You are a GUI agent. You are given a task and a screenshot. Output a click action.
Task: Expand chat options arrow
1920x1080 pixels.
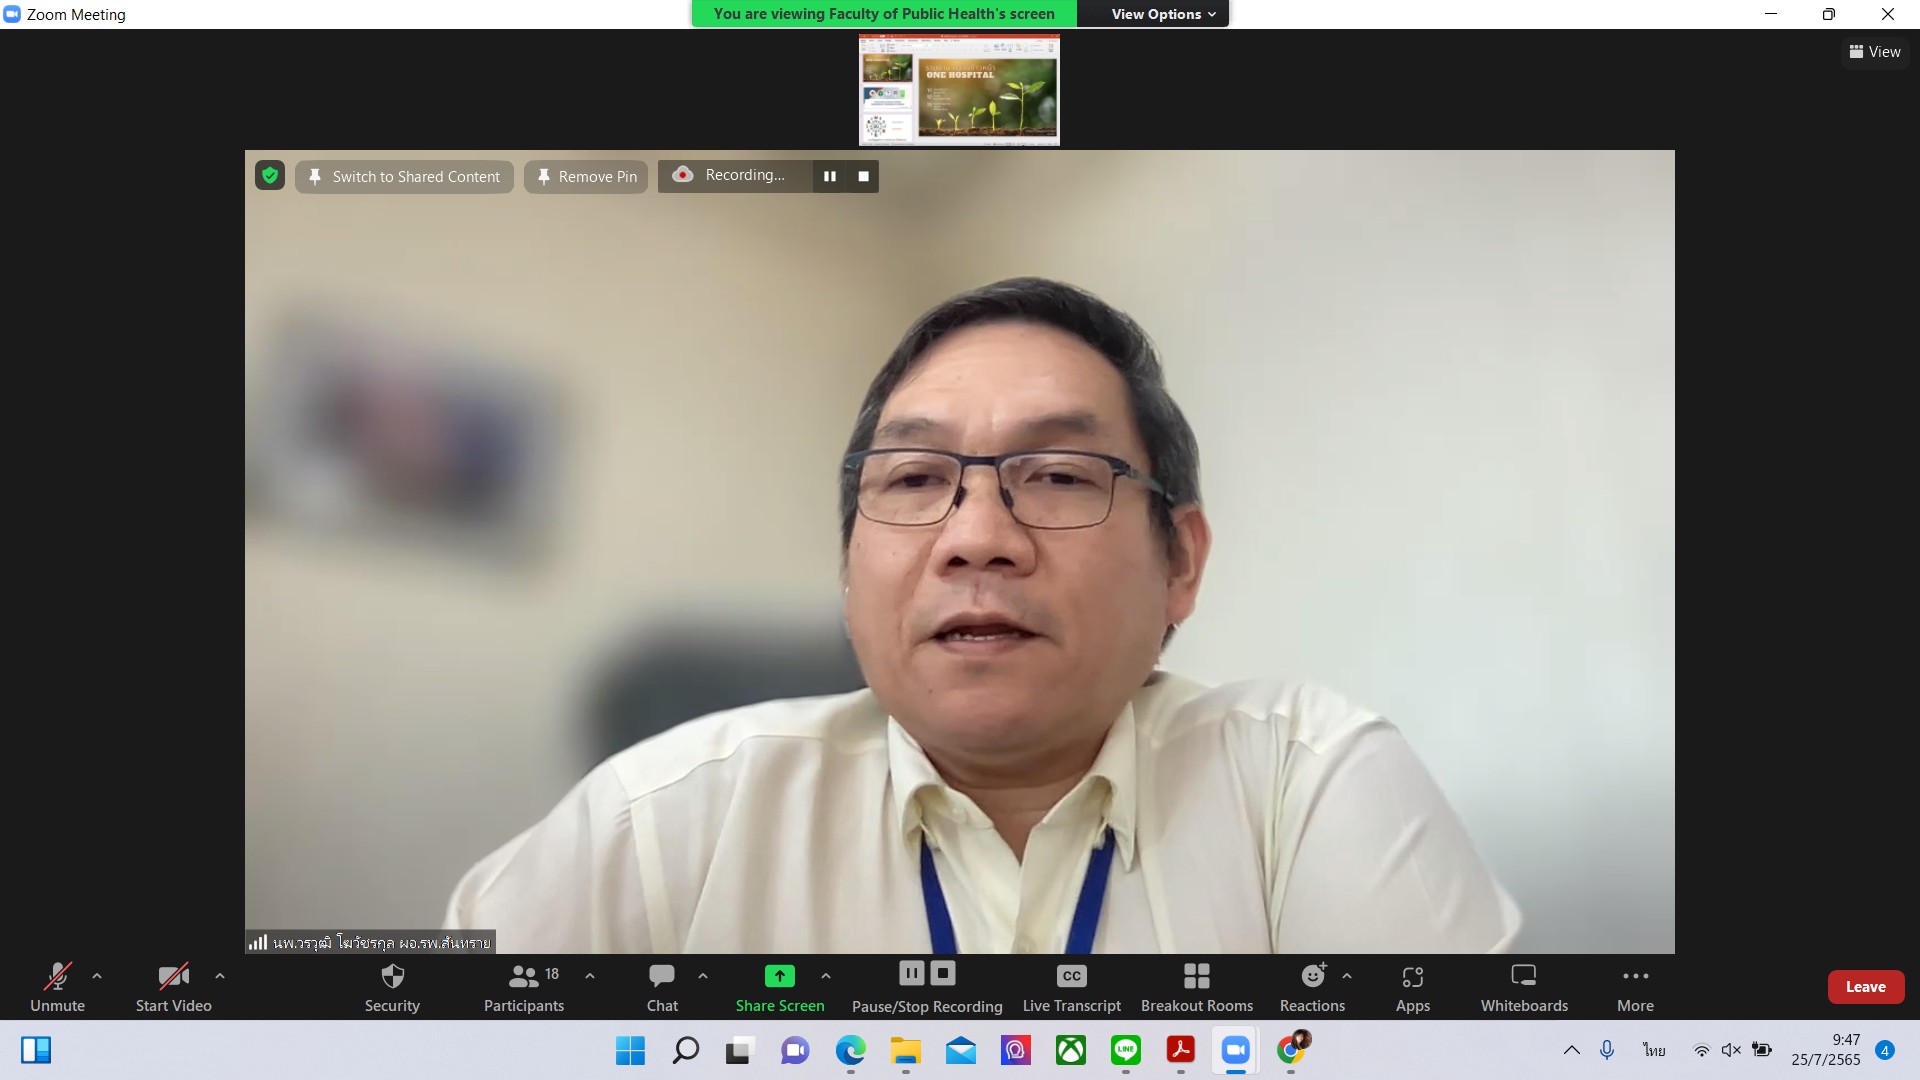point(703,976)
